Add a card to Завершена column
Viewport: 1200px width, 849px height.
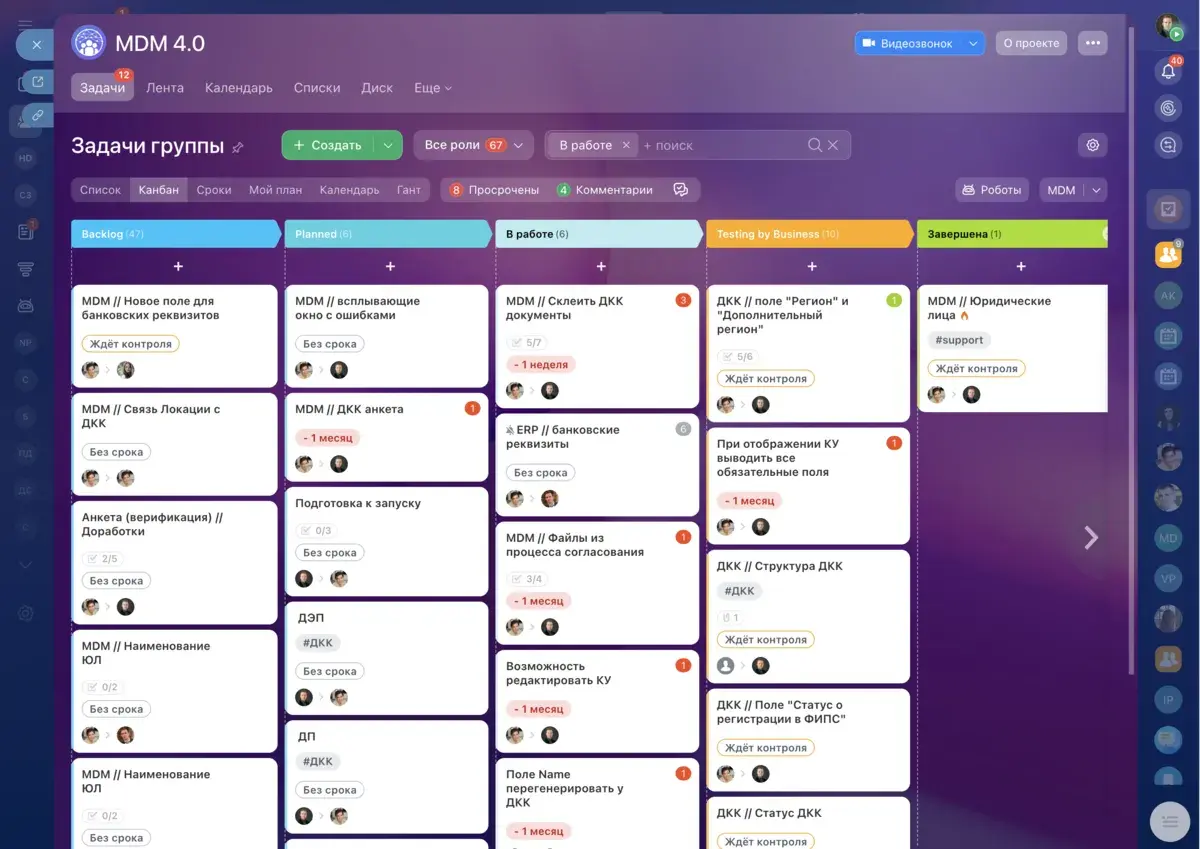1021,266
